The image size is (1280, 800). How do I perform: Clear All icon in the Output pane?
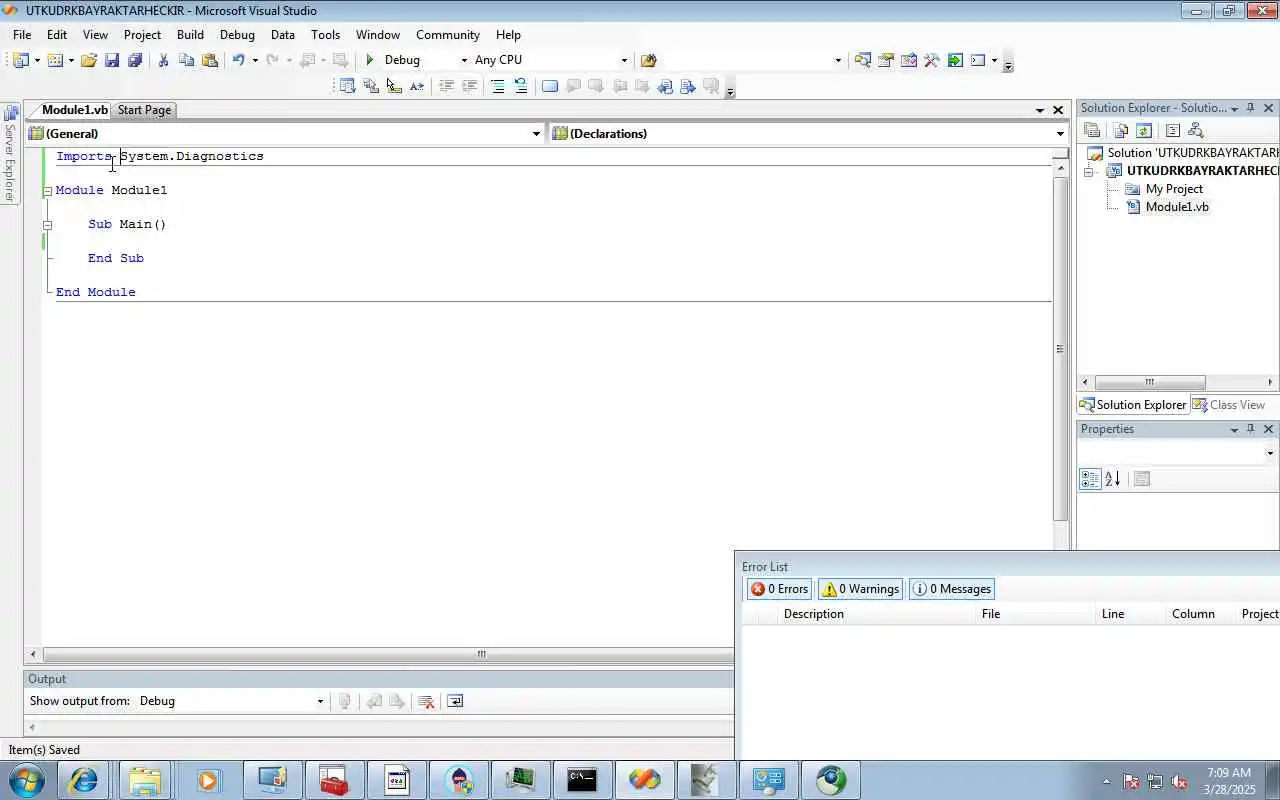pos(426,701)
